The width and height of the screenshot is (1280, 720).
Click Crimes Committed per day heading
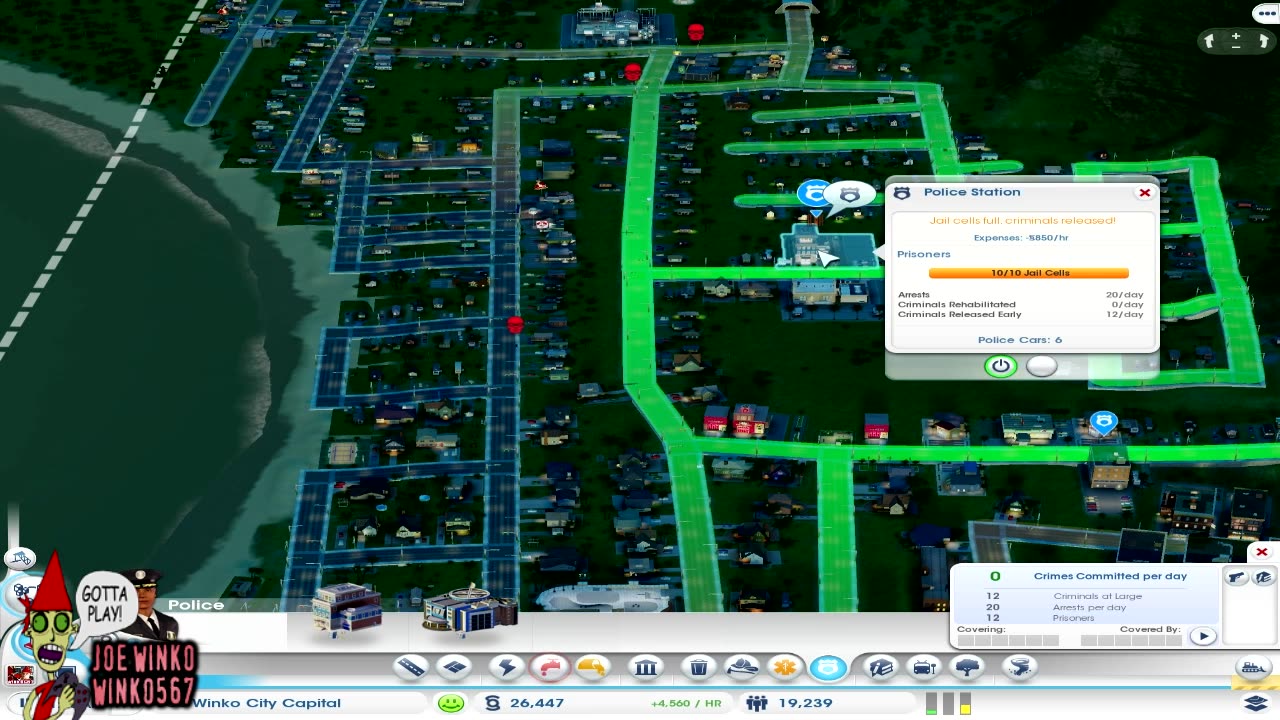[1110, 576]
